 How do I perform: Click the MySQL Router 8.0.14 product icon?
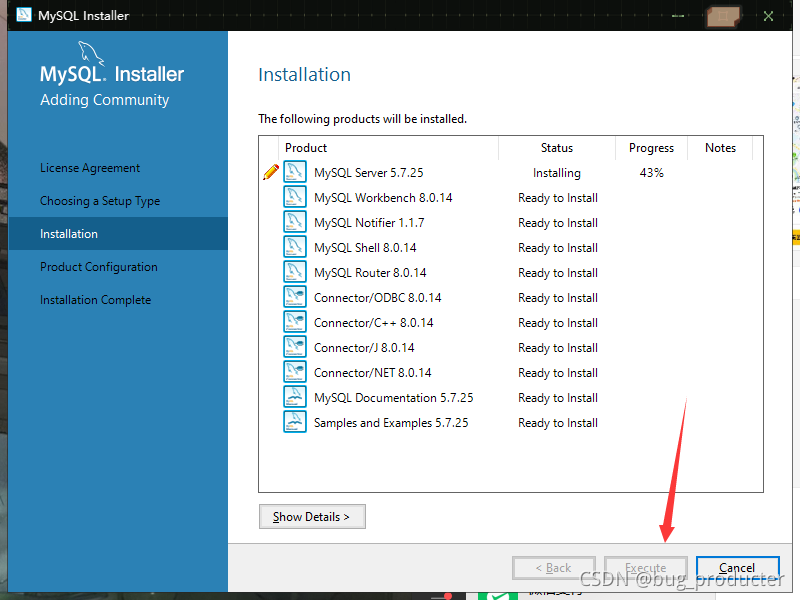[x=295, y=271]
